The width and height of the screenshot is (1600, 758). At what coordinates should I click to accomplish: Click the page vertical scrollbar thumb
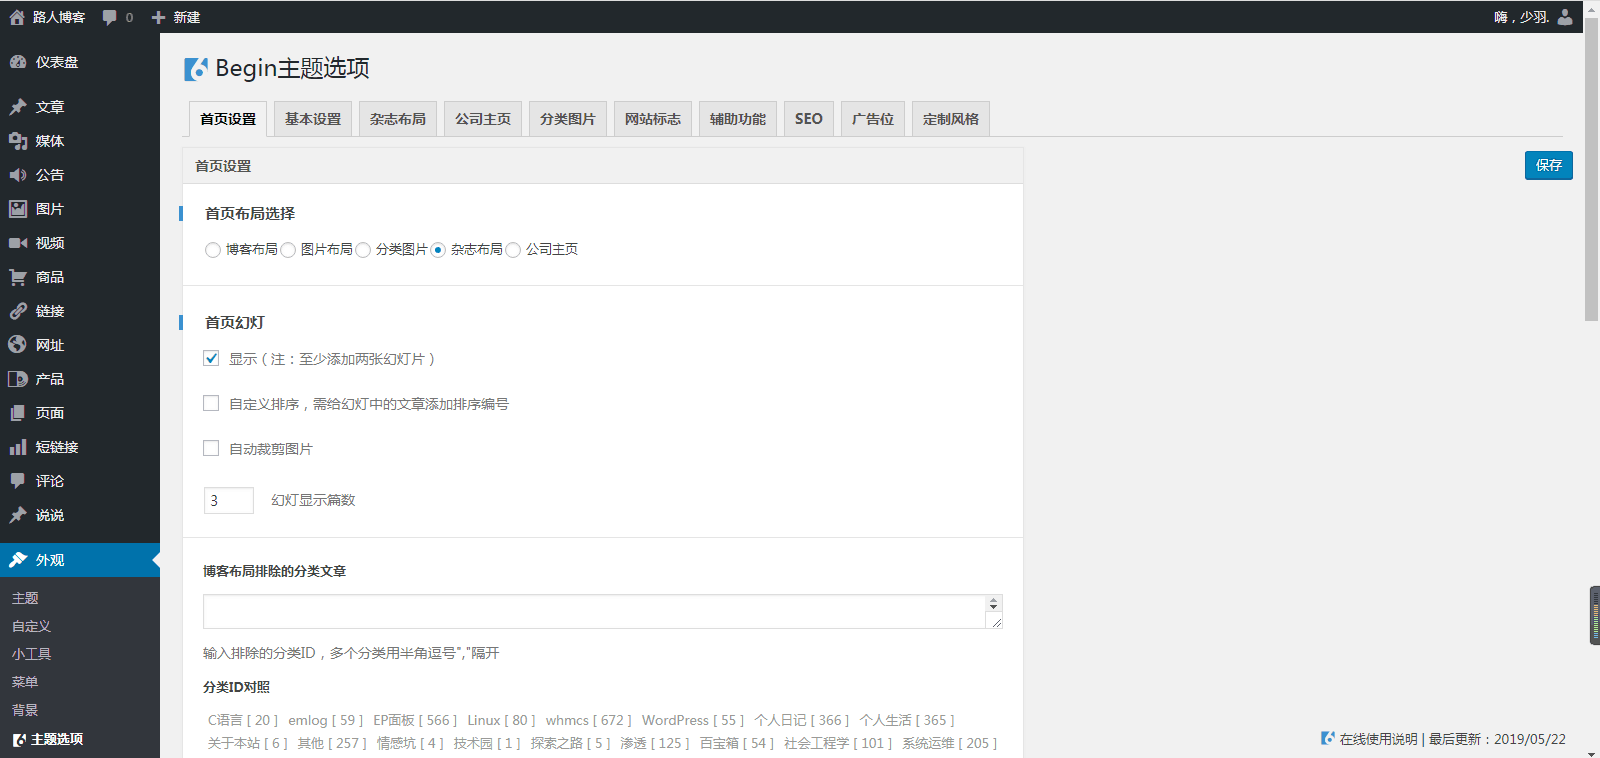point(1592,169)
